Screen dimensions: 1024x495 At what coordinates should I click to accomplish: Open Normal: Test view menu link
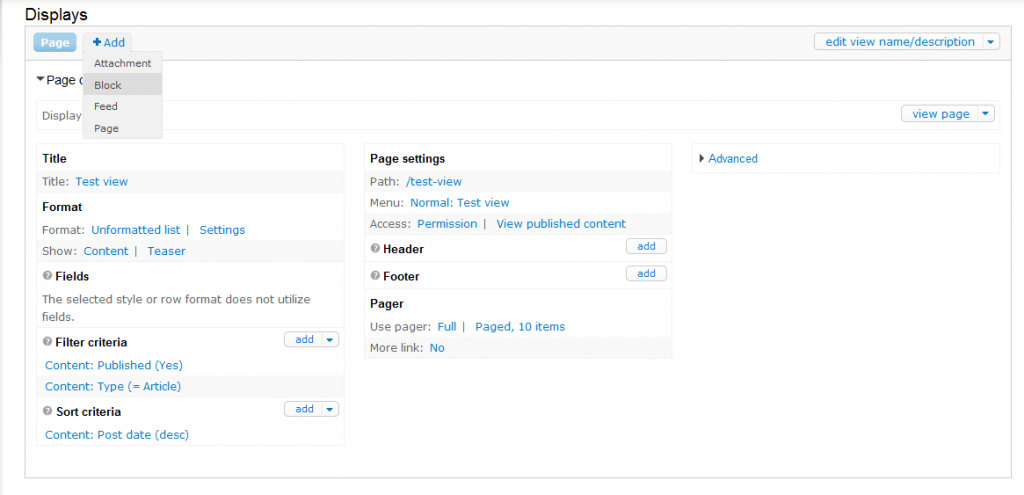(460, 202)
